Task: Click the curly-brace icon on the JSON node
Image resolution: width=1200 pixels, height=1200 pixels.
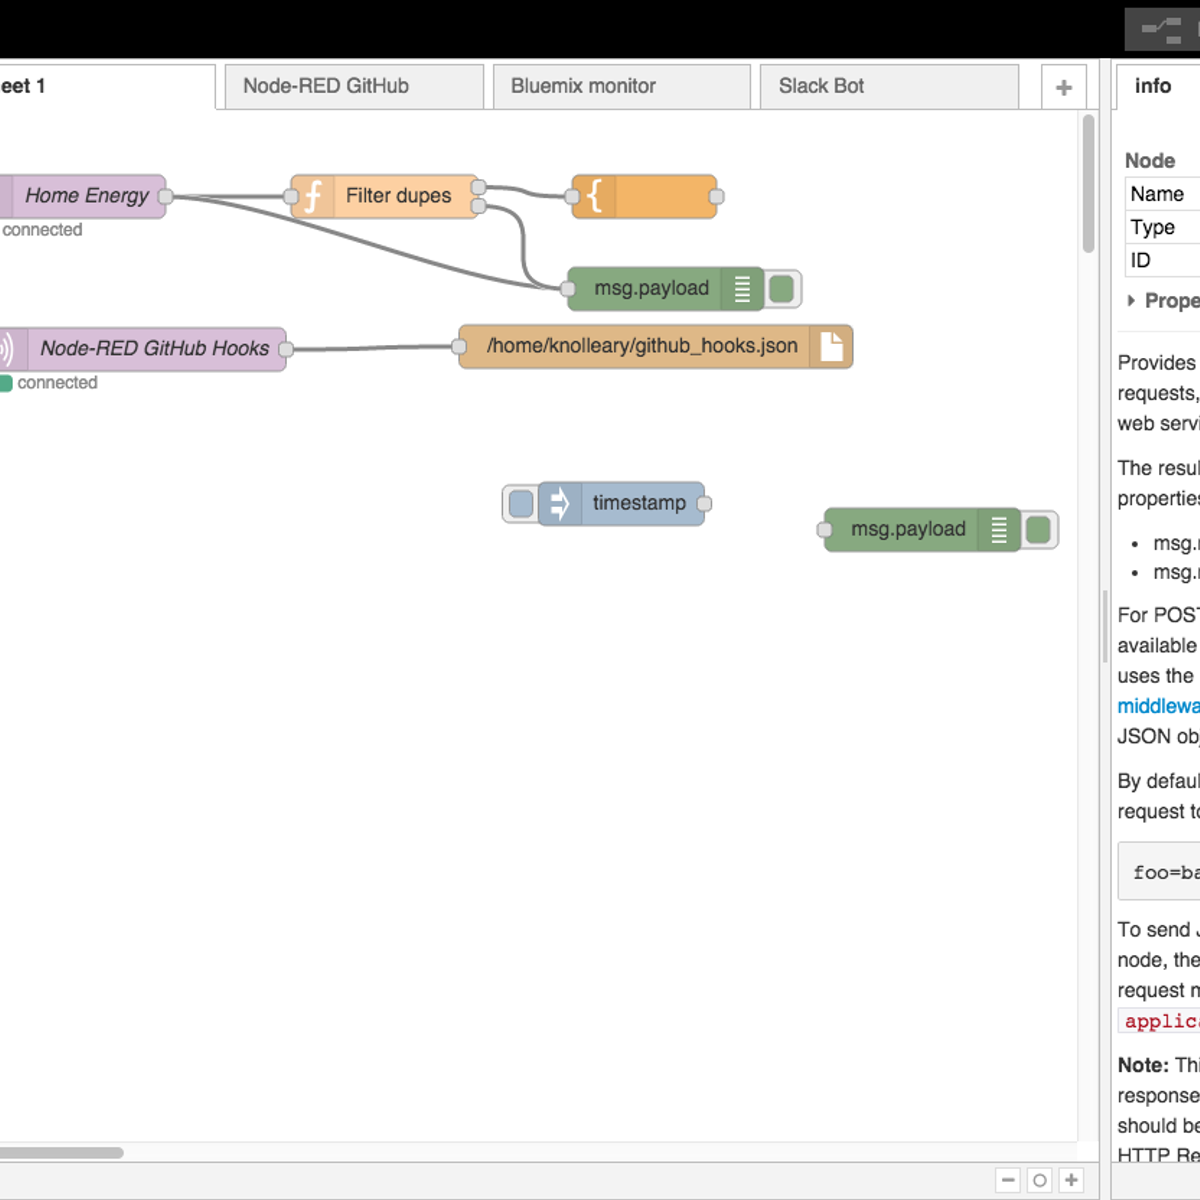Action: 595,197
